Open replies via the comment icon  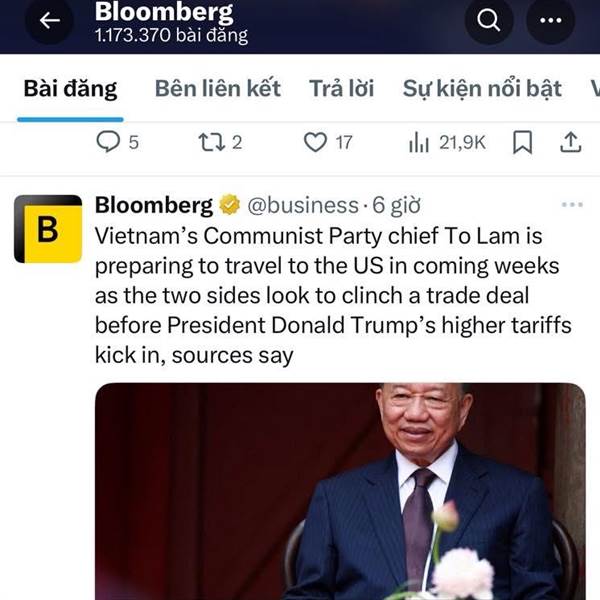tap(108, 142)
